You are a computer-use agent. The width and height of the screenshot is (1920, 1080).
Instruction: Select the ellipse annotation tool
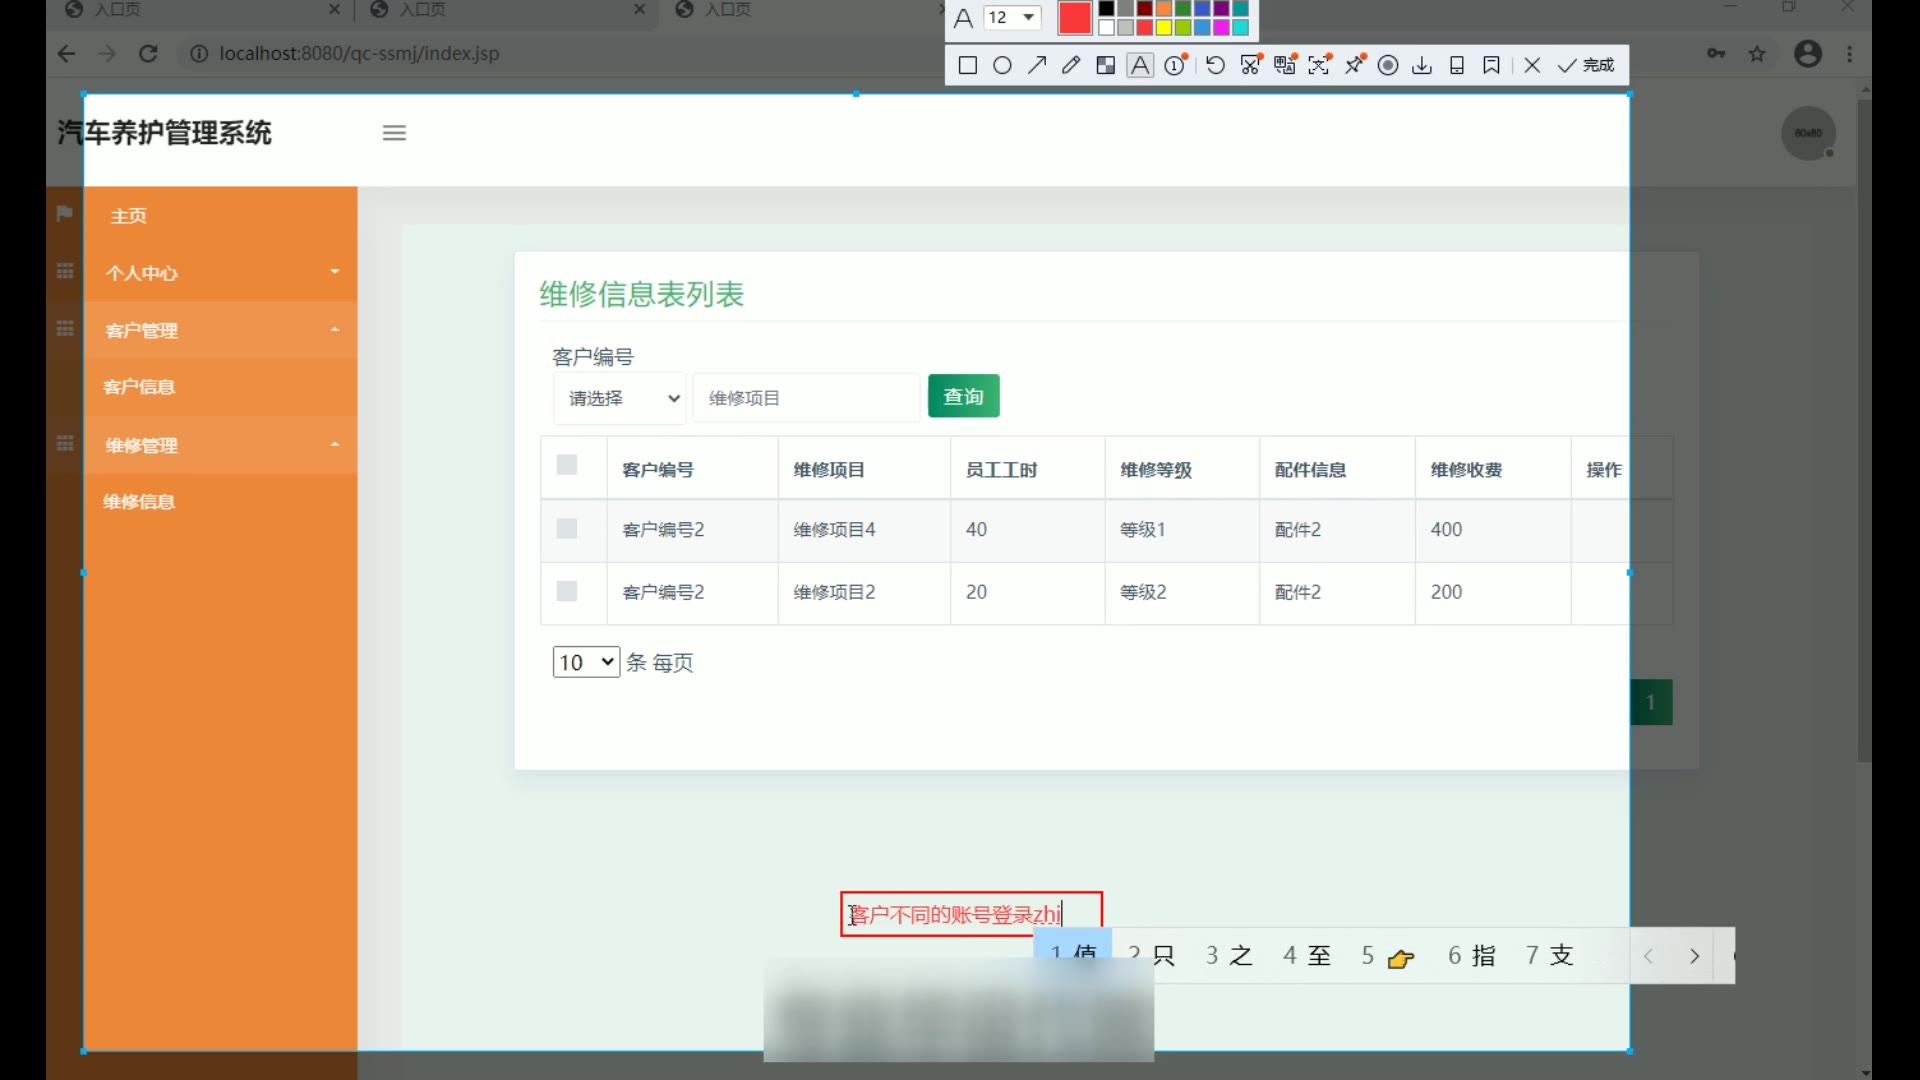[1002, 66]
